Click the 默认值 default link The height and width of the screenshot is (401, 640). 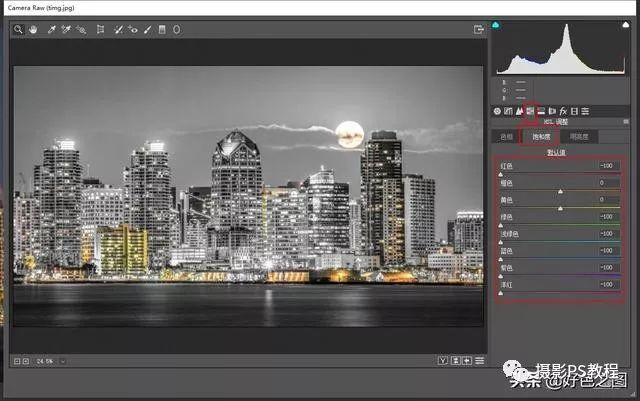point(557,152)
